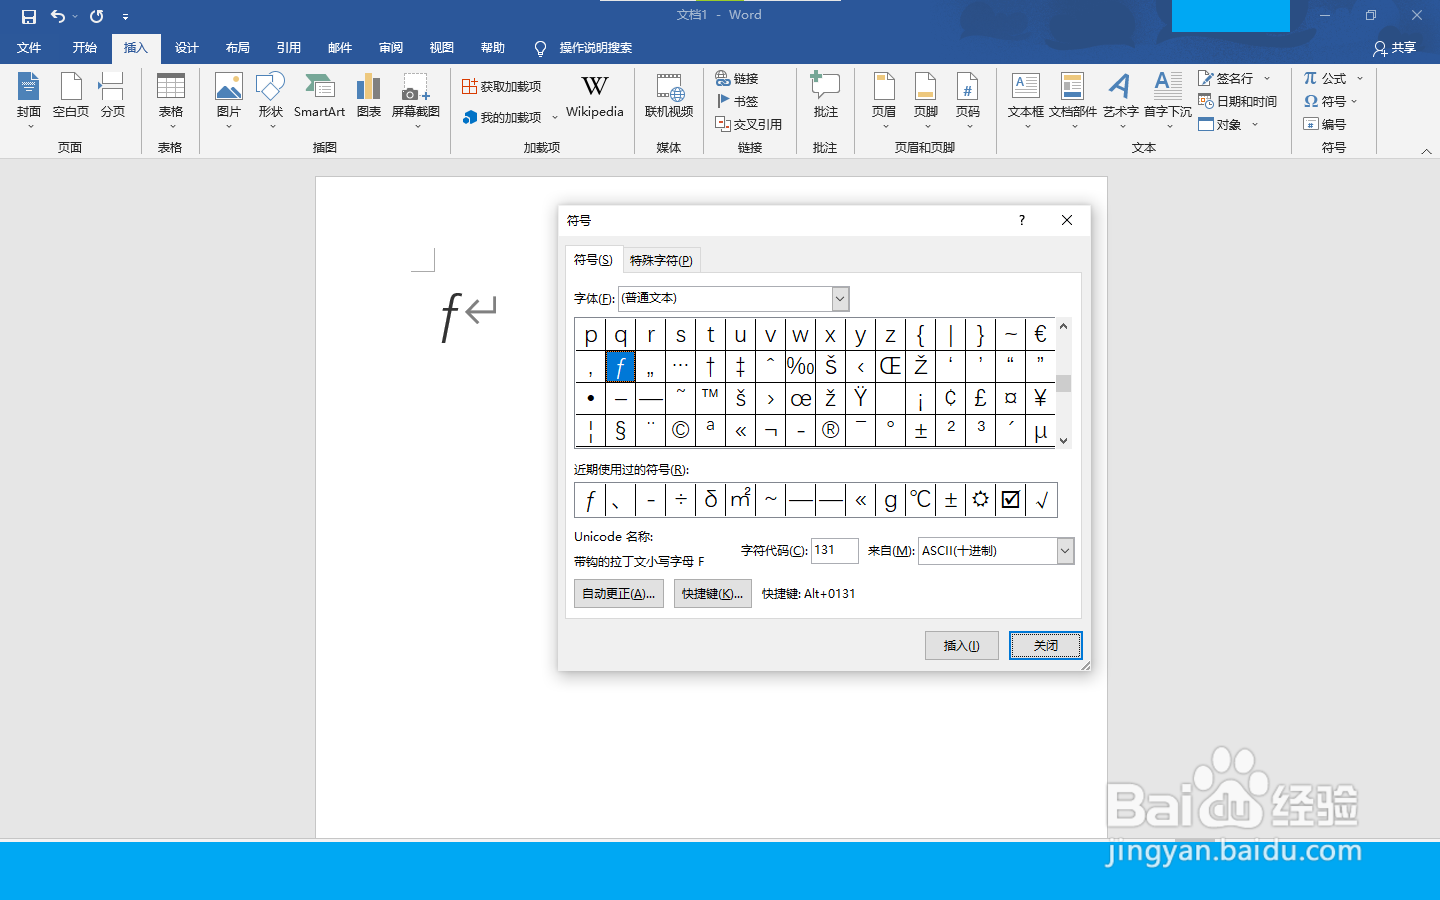Select the Euro € symbol in grid
This screenshot has height=900, width=1440.
(1040, 334)
